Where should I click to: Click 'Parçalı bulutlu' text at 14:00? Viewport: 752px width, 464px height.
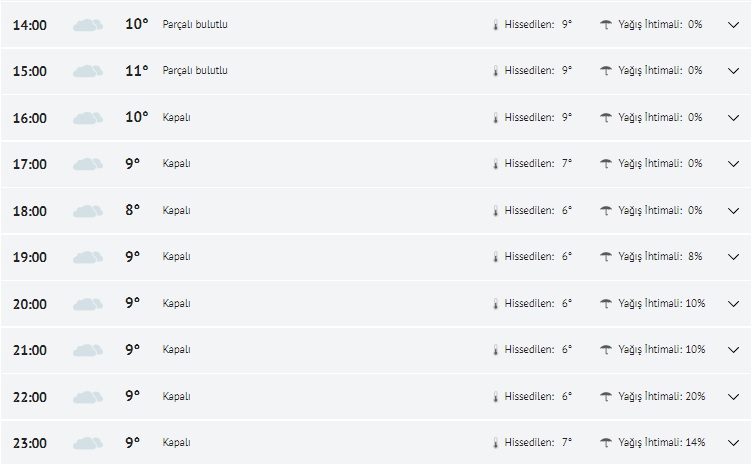pyautogui.click(x=195, y=24)
